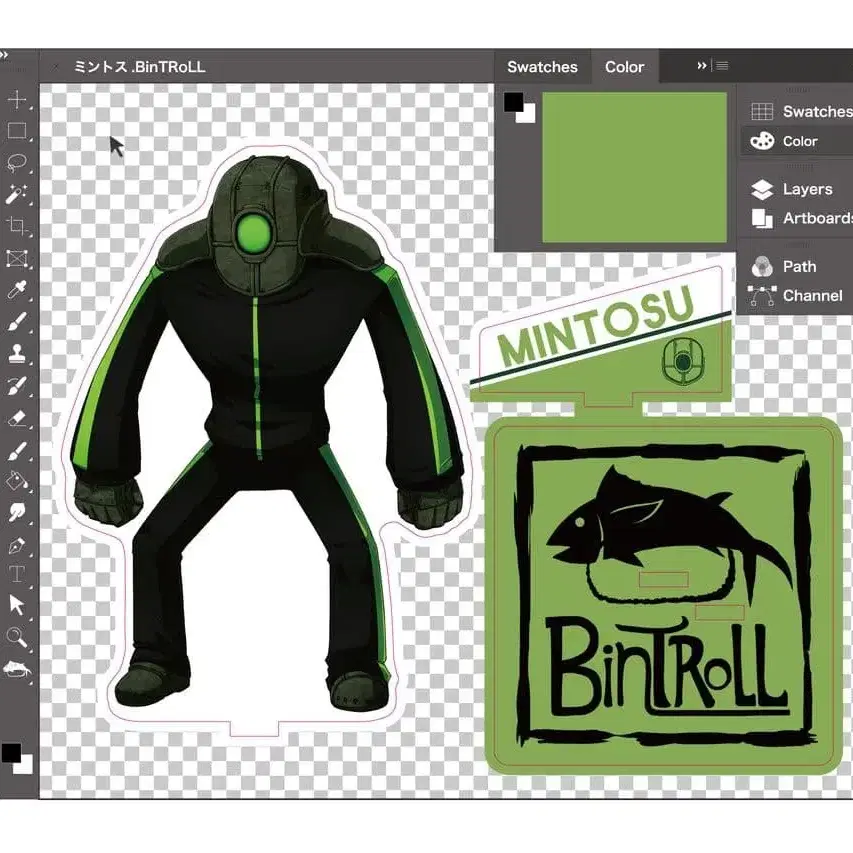Open the Color panel options menu
Screen dimensions: 853x853
point(722,66)
